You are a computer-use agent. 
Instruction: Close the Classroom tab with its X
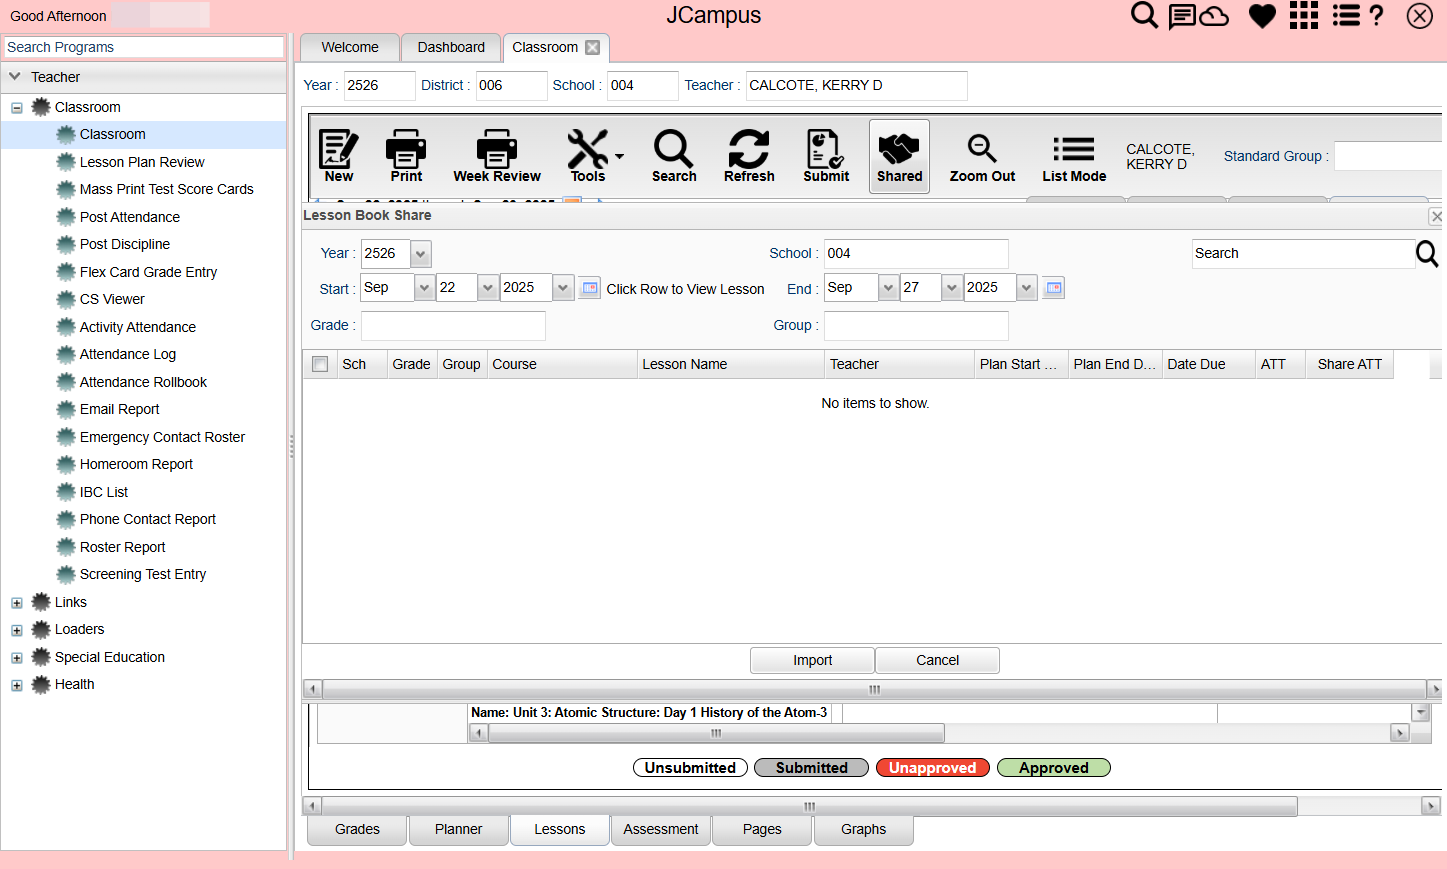tap(593, 47)
